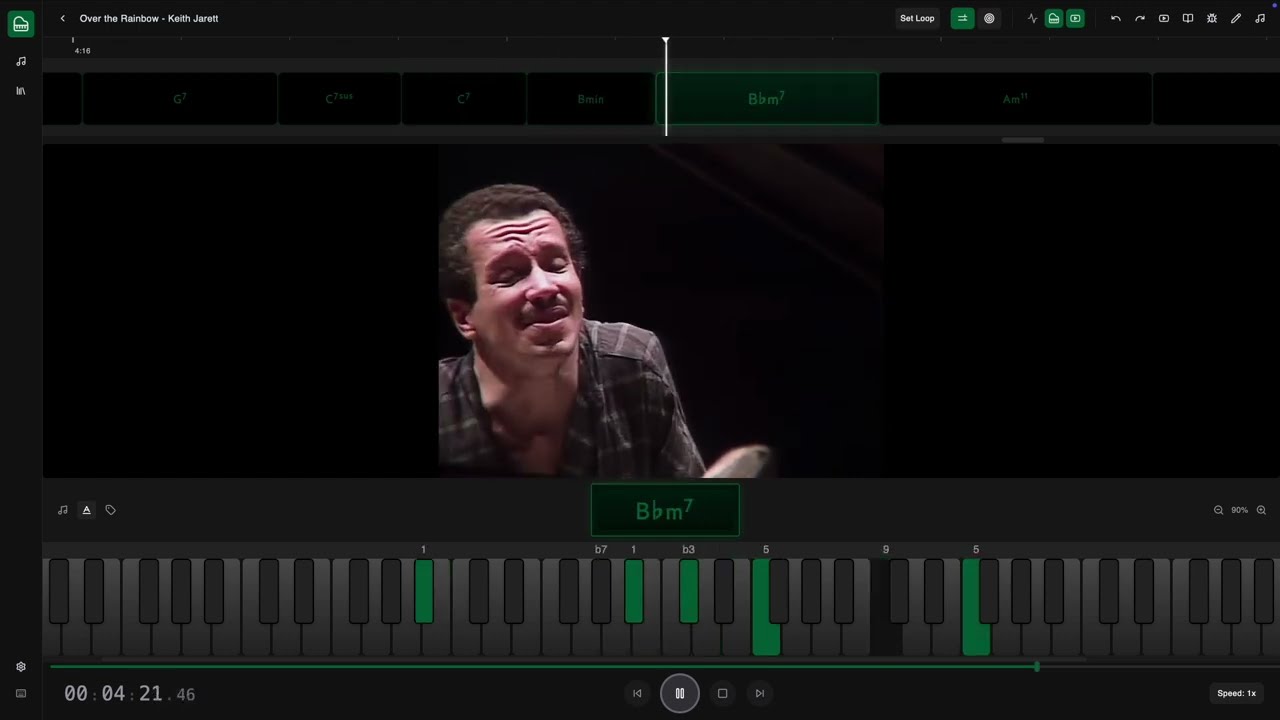Click the green key labeled b3
This screenshot has width=1280, height=720.
point(689,590)
